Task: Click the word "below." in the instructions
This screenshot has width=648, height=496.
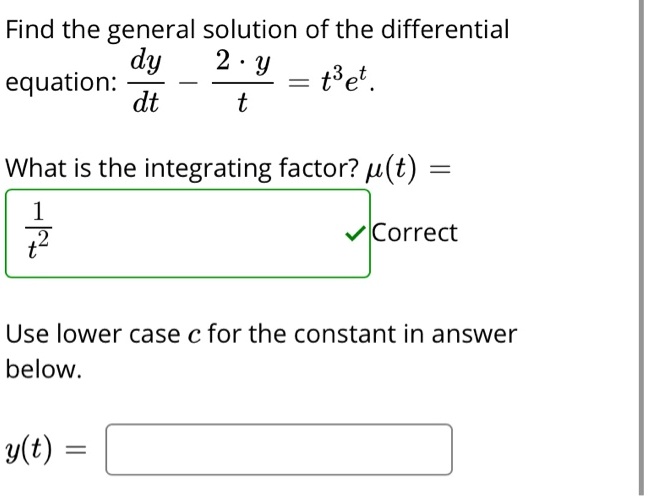Action: [x=43, y=369]
